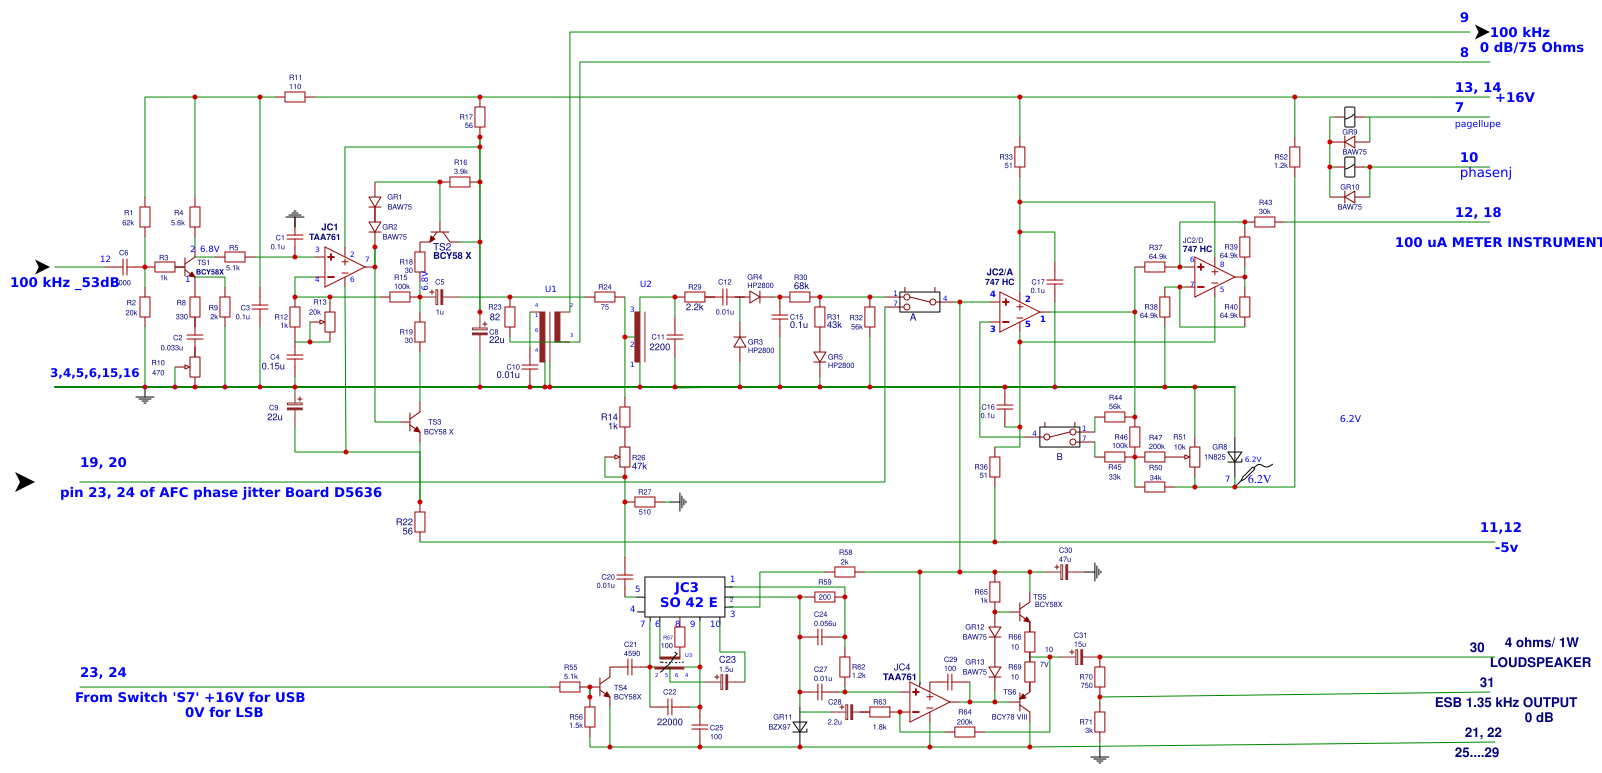Click the relay coil on pagellupe line

pos(1350,117)
